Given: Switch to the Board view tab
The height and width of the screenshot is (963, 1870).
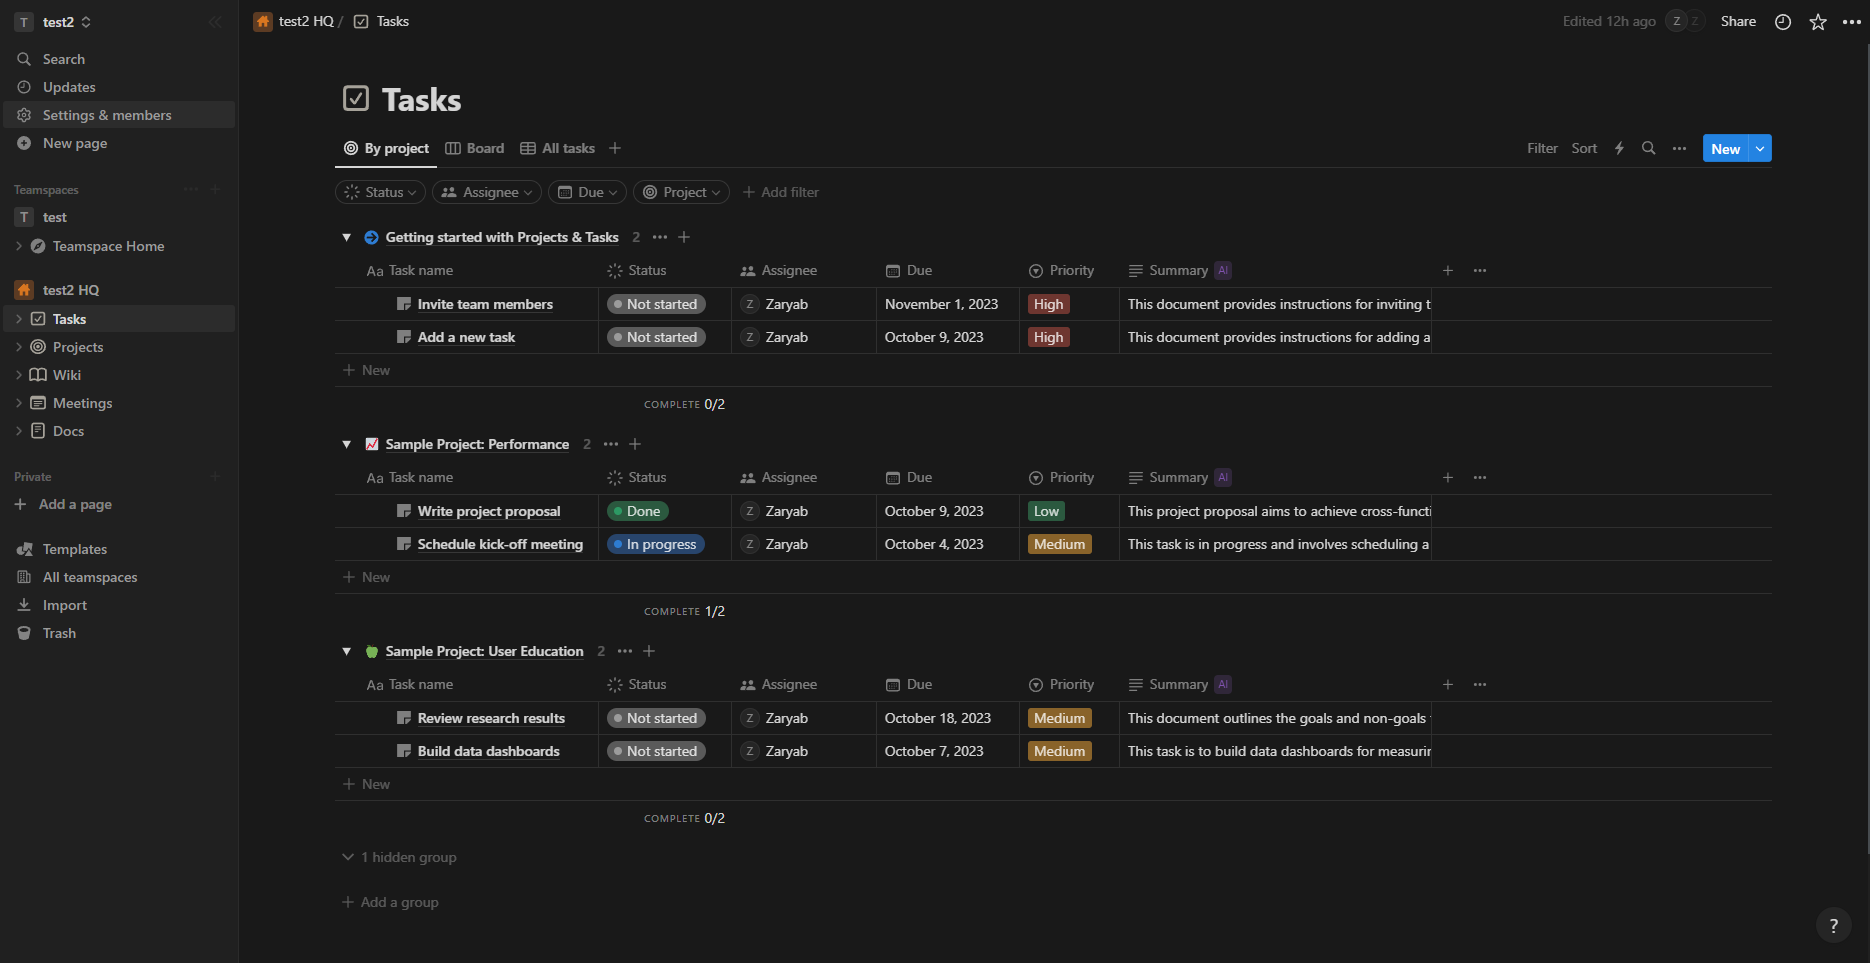Looking at the screenshot, I should [x=475, y=149].
